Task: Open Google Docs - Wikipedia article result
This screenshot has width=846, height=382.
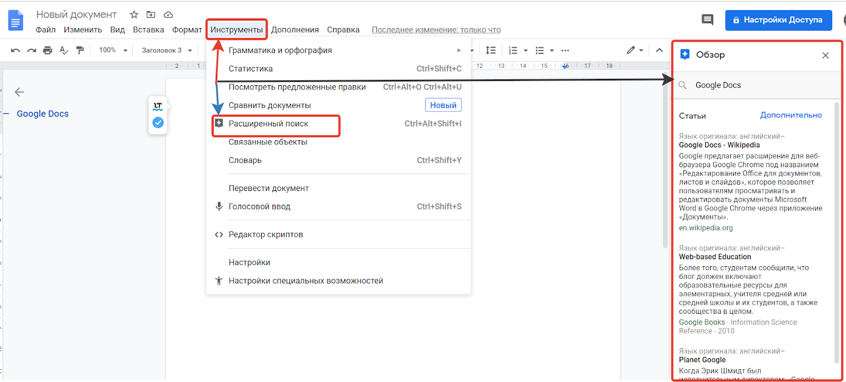Action: [719, 145]
